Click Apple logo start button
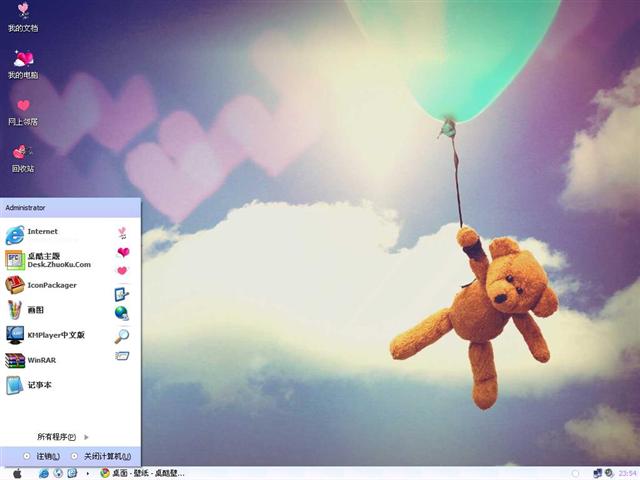This screenshot has height=480, width=640. pyautogui.click(x=16, y=473)
